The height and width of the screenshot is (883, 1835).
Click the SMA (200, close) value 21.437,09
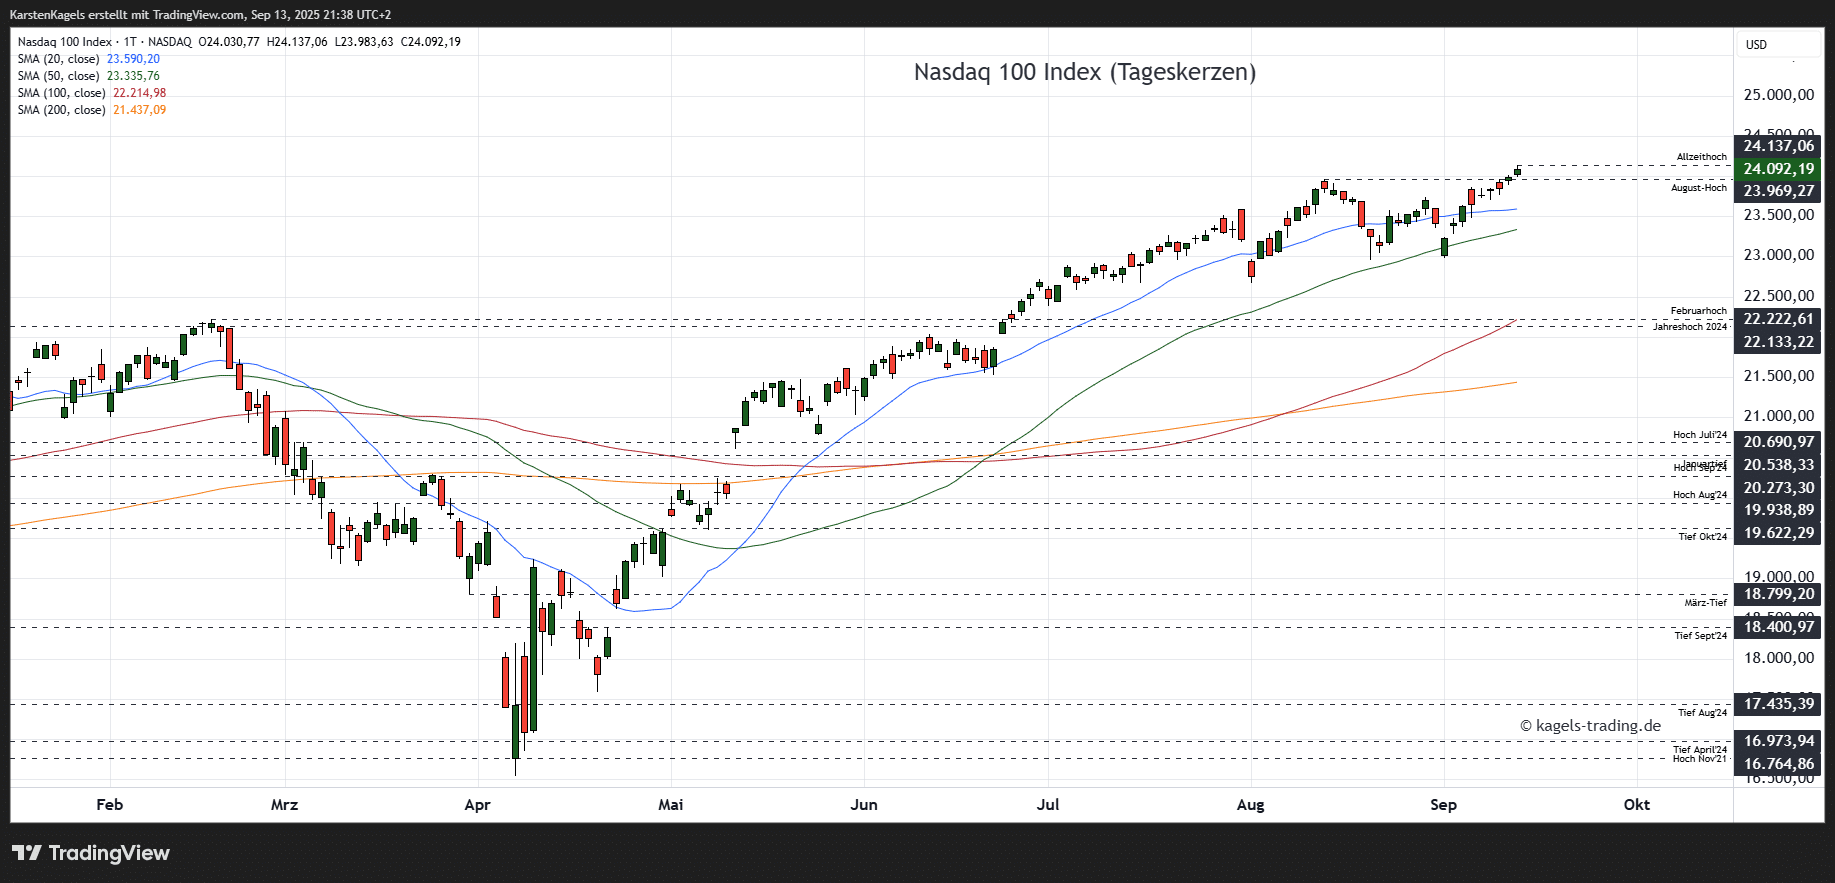click(140, 110)
